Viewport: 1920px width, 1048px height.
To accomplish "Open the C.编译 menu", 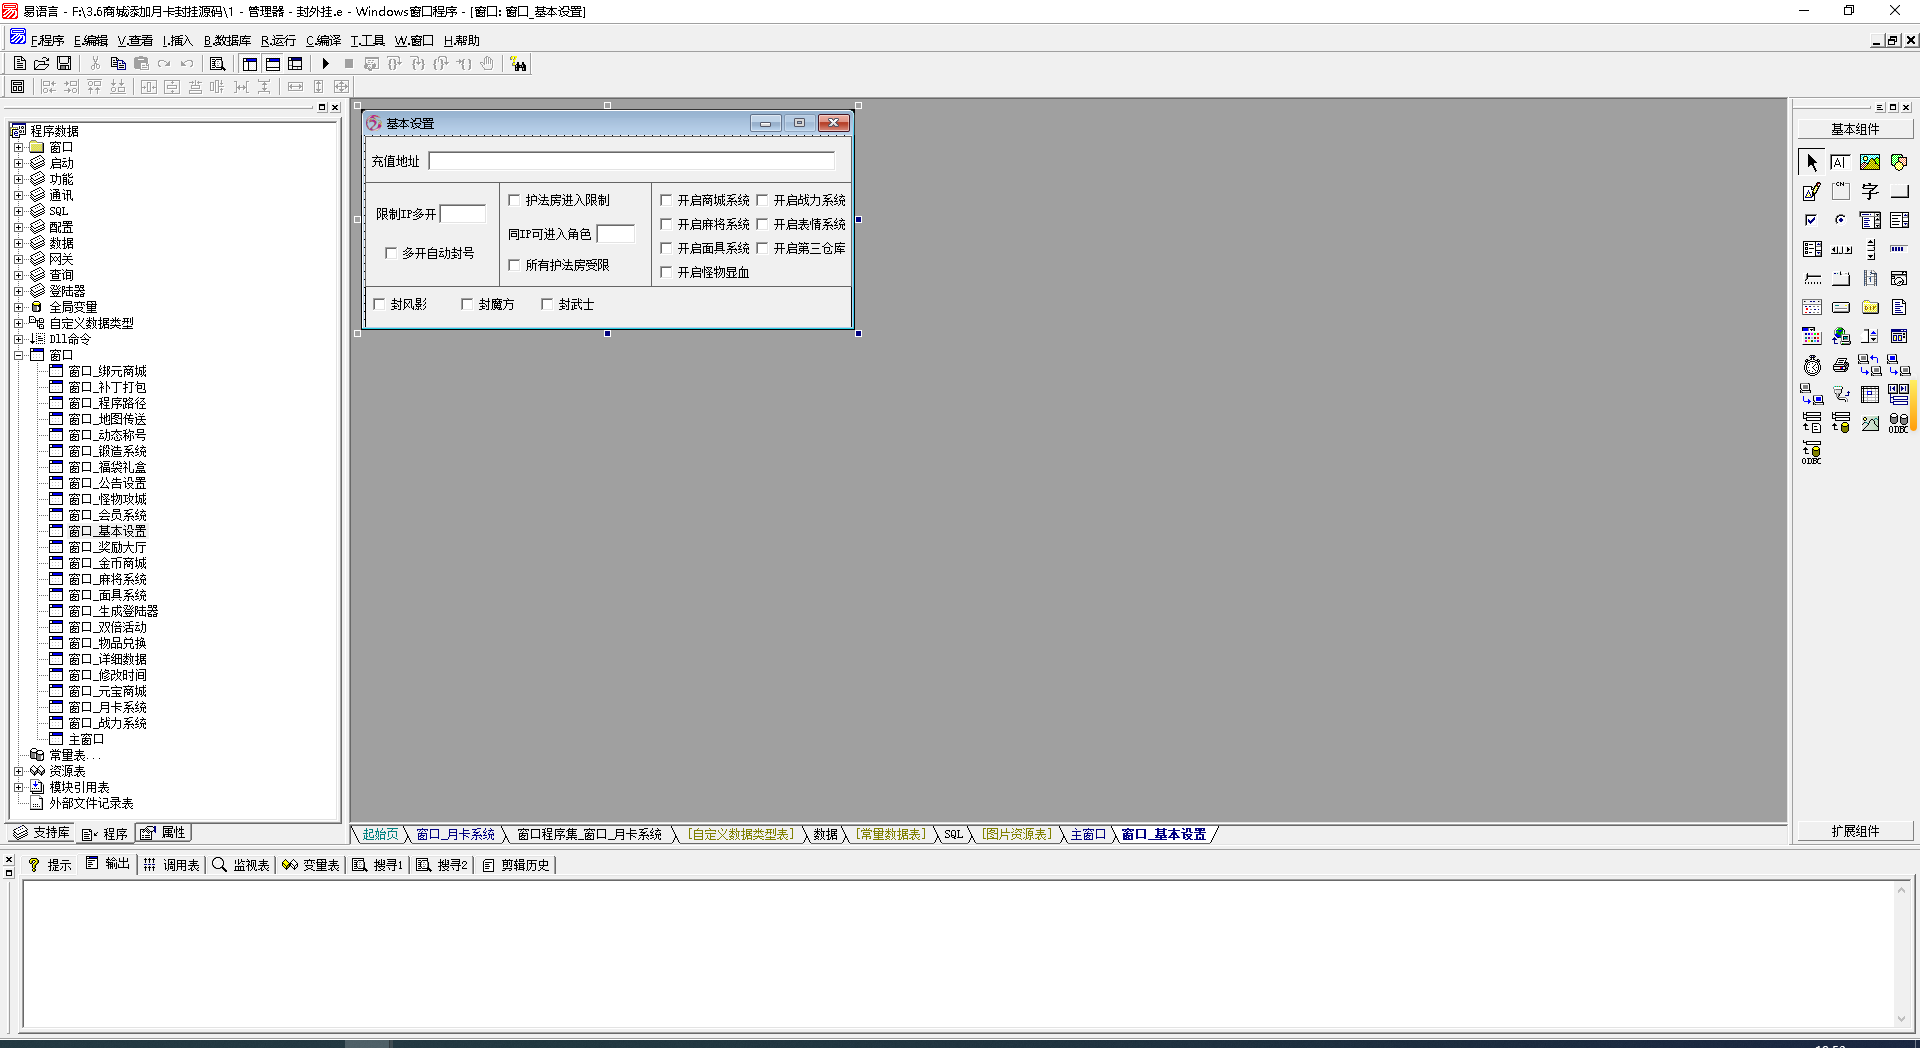I will pos(323,41).
